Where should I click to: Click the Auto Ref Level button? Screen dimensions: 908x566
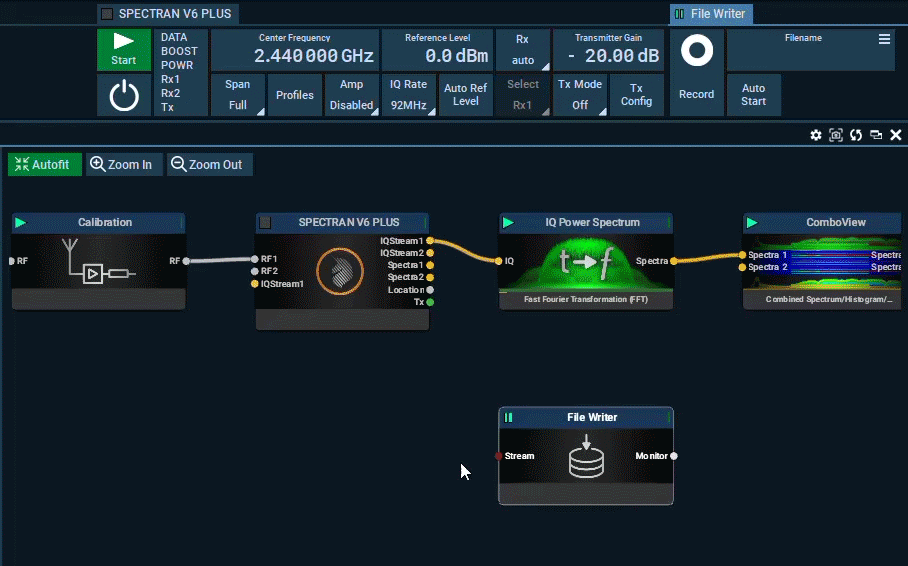coord(466,95)
